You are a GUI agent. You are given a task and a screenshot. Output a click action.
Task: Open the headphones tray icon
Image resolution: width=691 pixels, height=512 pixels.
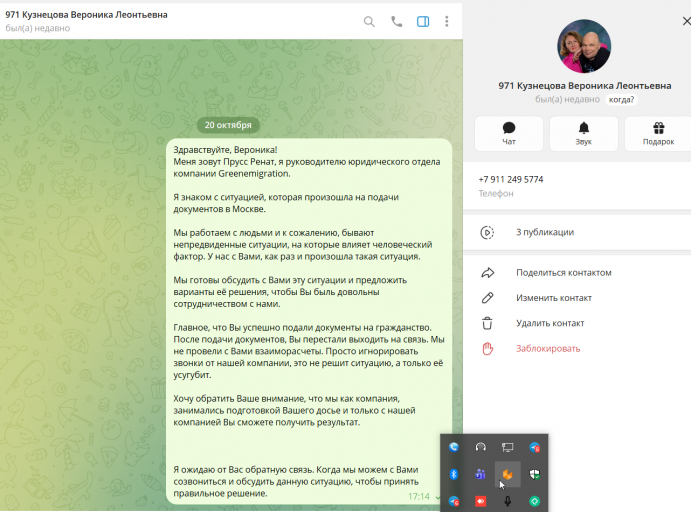[480, 448]
